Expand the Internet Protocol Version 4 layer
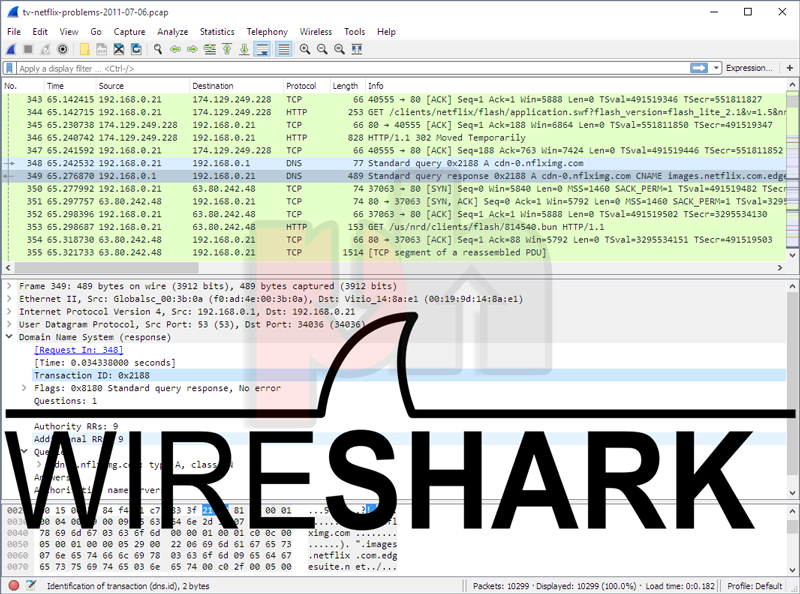800x594 pixels. 9,312
